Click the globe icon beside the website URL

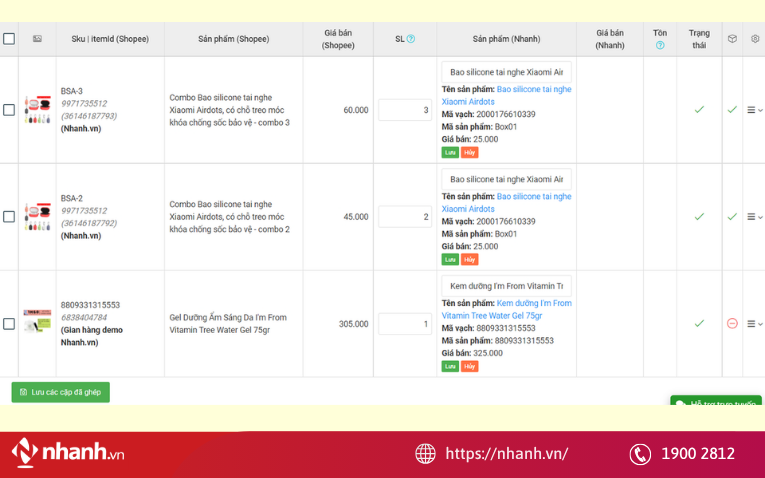click(x=425, y=454)
